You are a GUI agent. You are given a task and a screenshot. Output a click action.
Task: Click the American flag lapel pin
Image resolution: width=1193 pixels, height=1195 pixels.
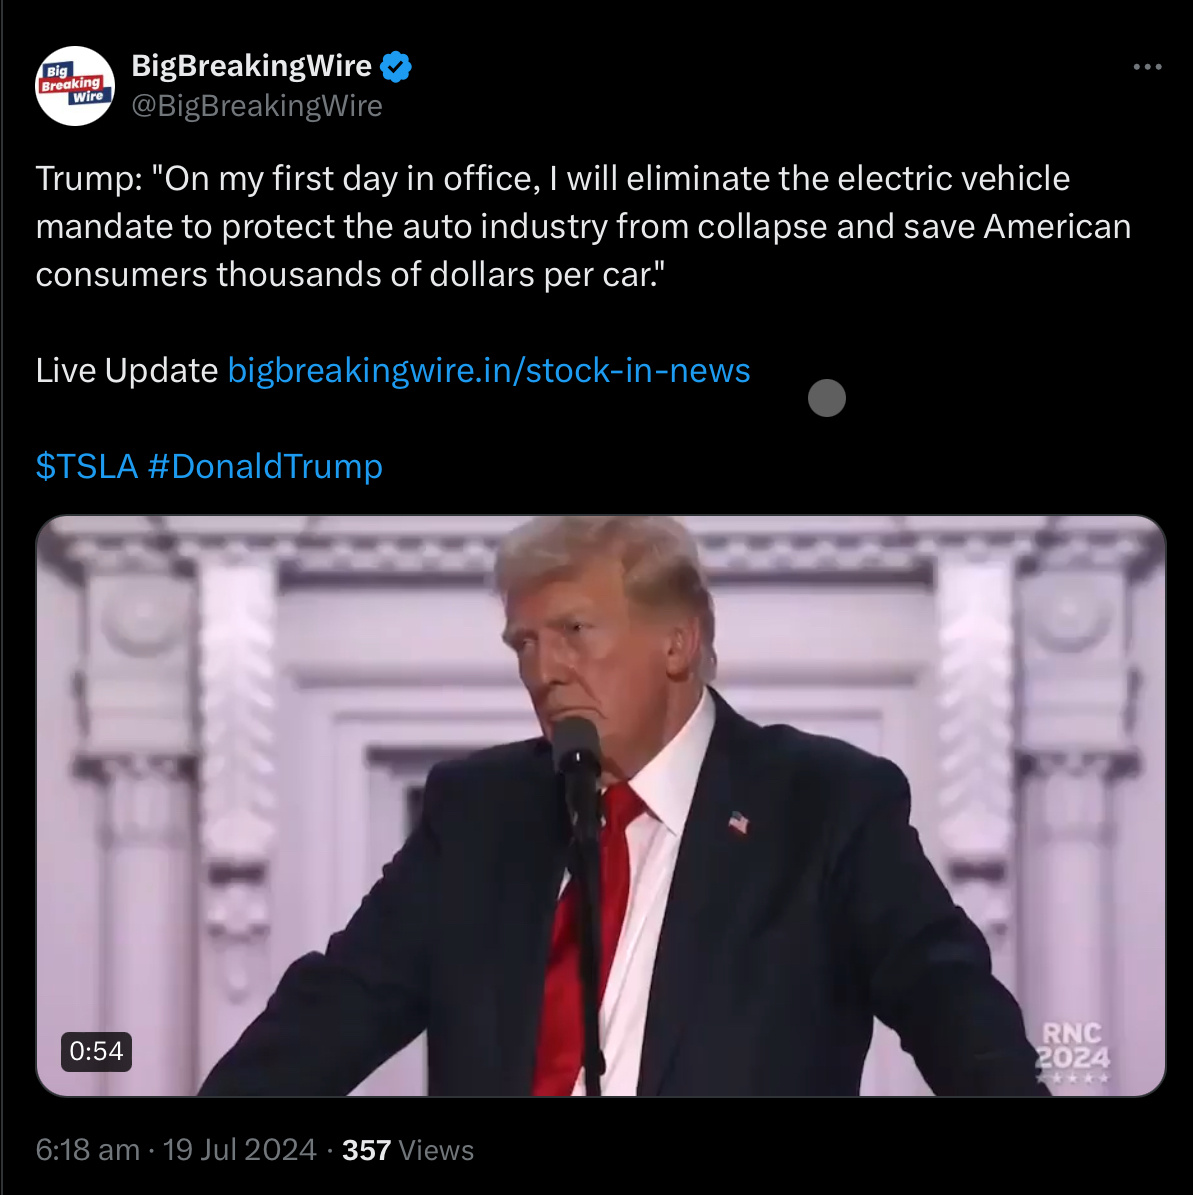(738, 823)
